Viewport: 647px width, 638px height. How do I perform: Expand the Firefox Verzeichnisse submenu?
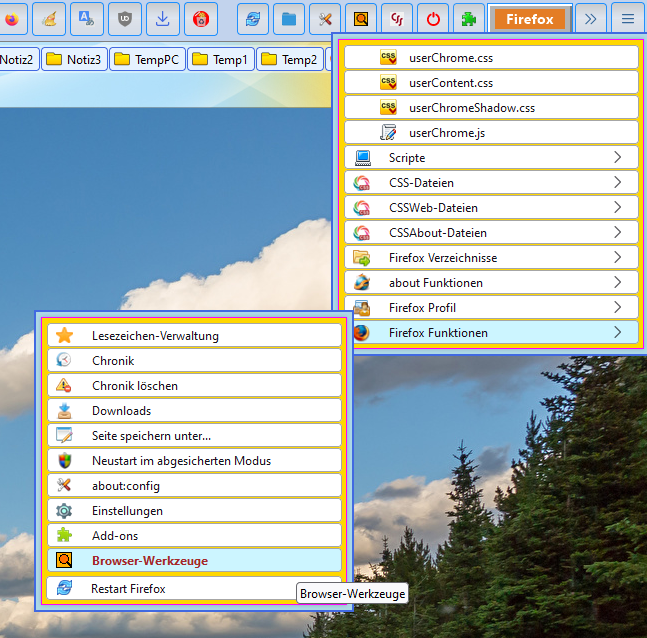tap(491, 258)
